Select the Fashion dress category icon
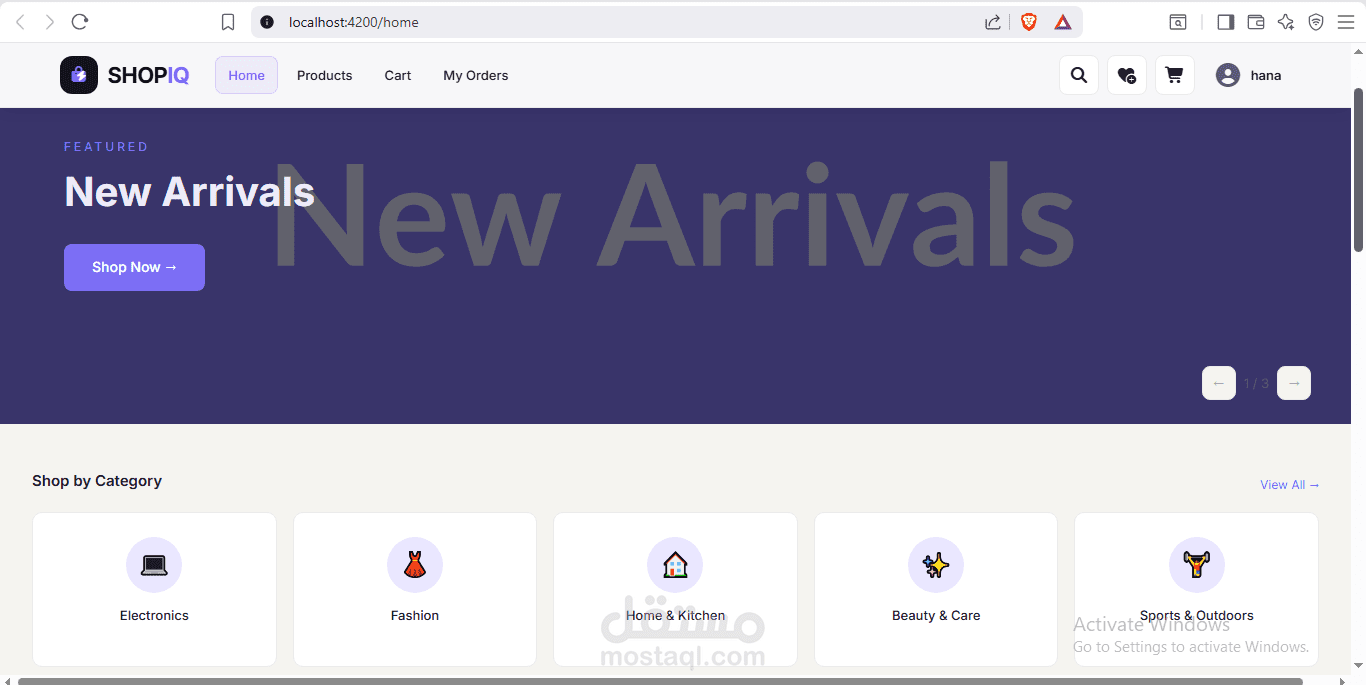The height and width of the screenshot is (685, 1366). pos(415,564)
